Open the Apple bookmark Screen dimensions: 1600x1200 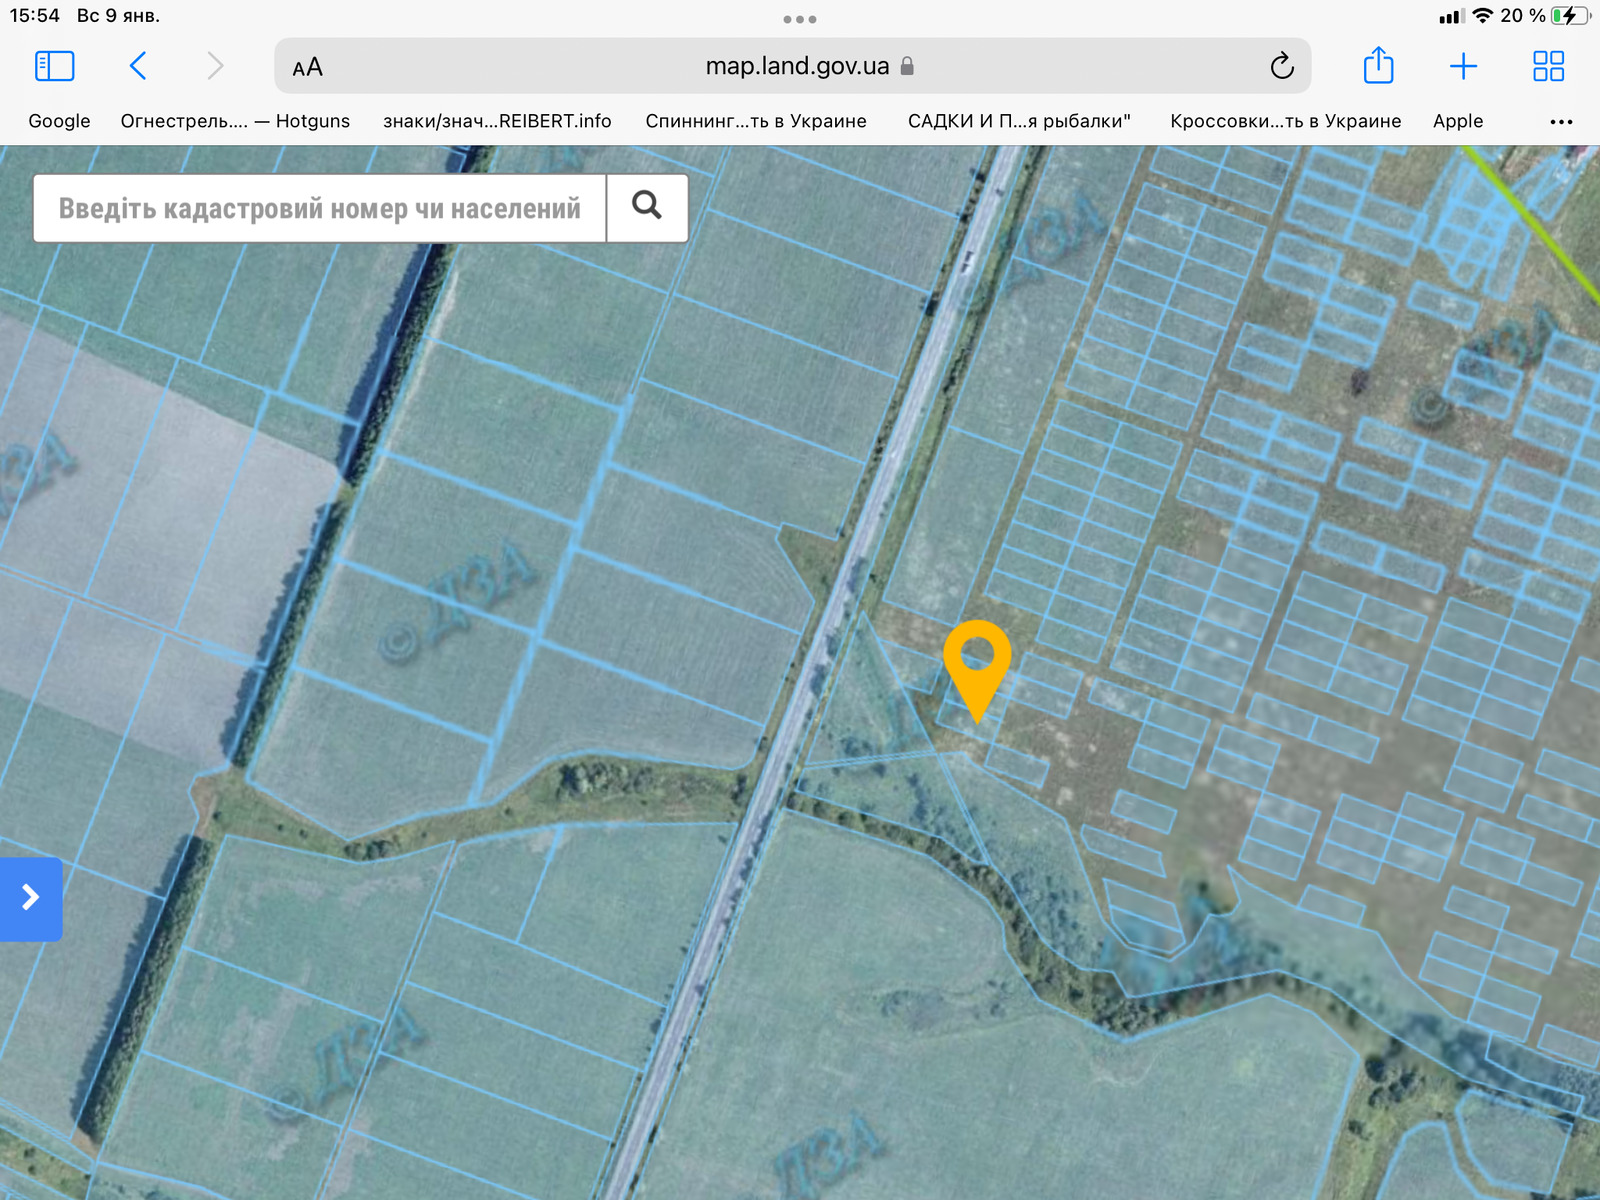[1457, 121]
